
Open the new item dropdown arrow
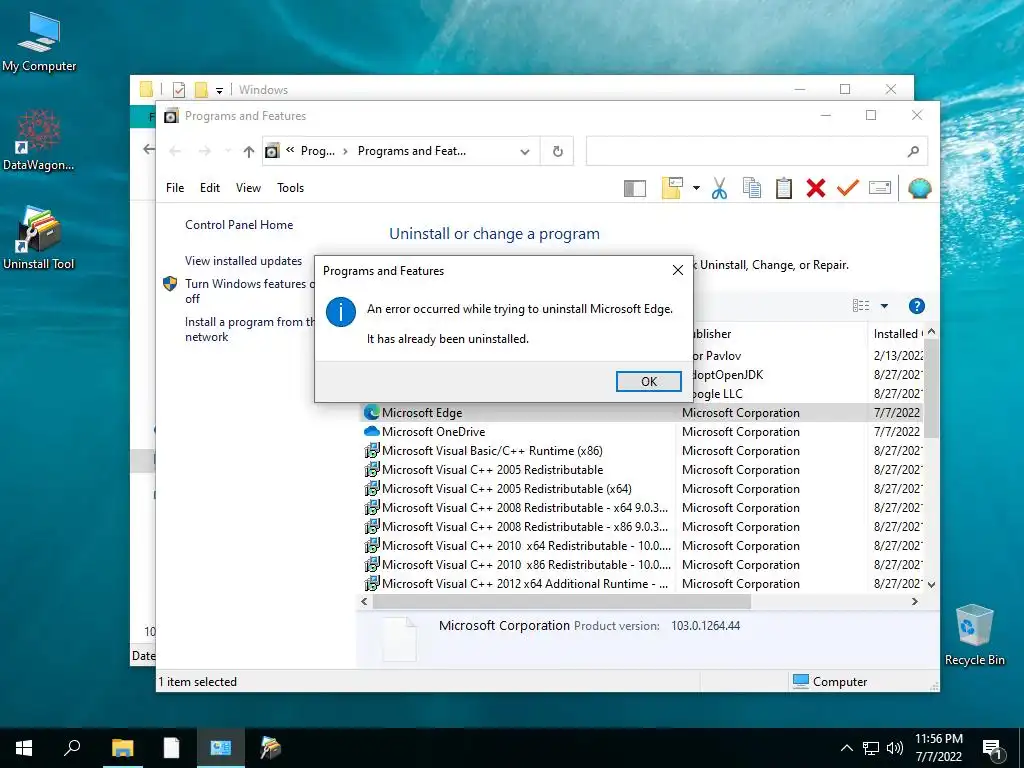click(x=696, y=189)
